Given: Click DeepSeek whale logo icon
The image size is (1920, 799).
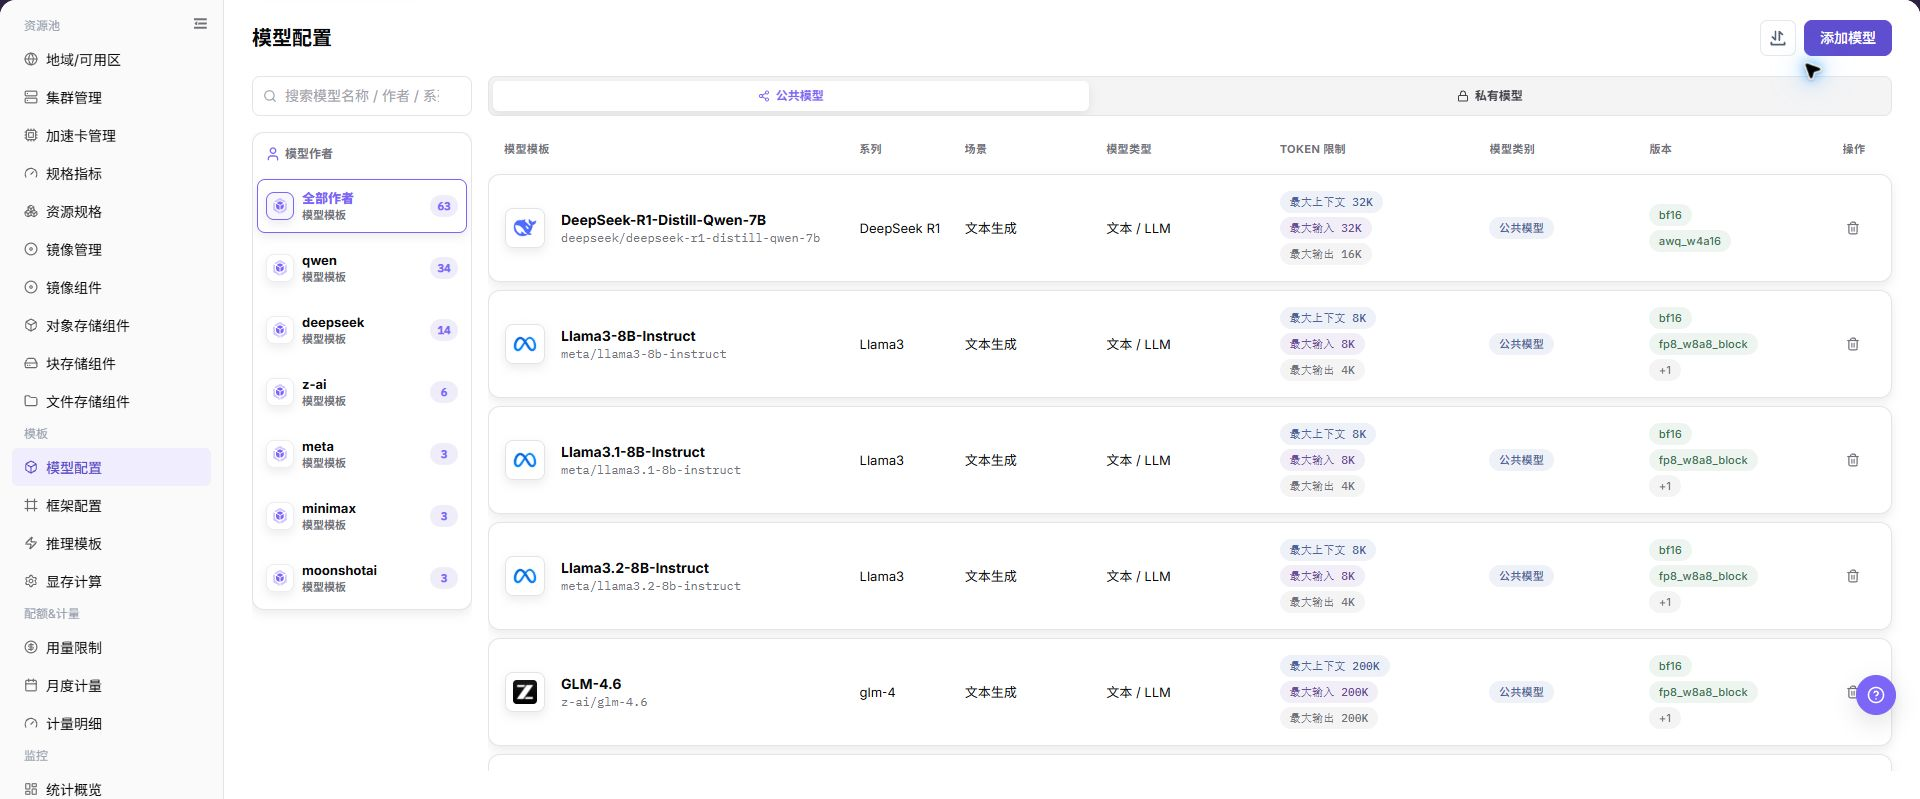Looking at the screenshot, I should [x=525, y=228].
